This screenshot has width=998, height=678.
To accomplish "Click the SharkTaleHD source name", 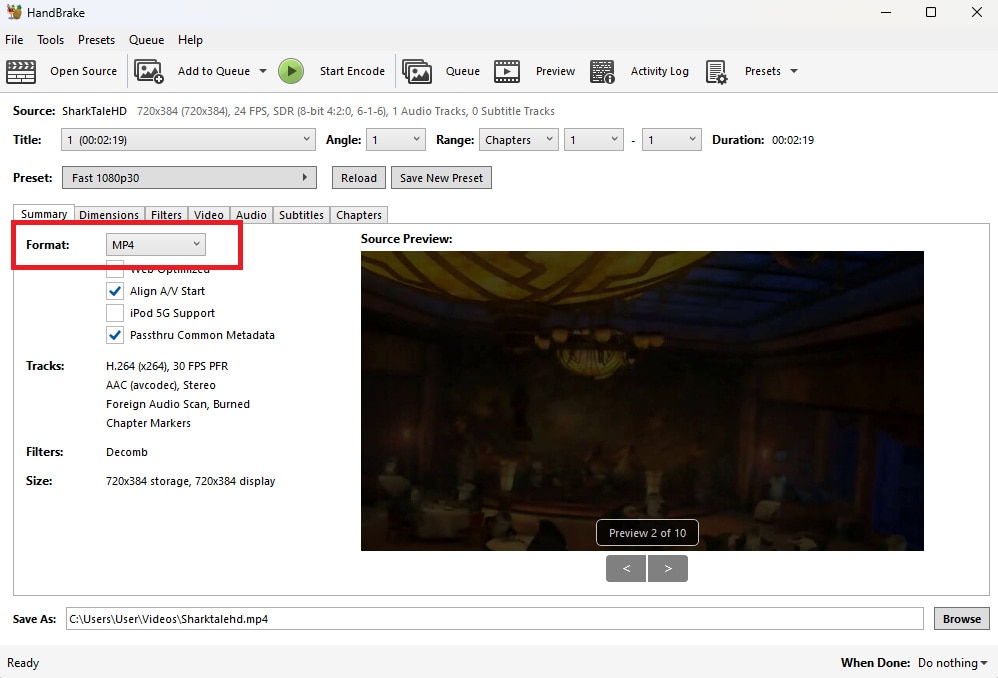I will click(94, 111).
